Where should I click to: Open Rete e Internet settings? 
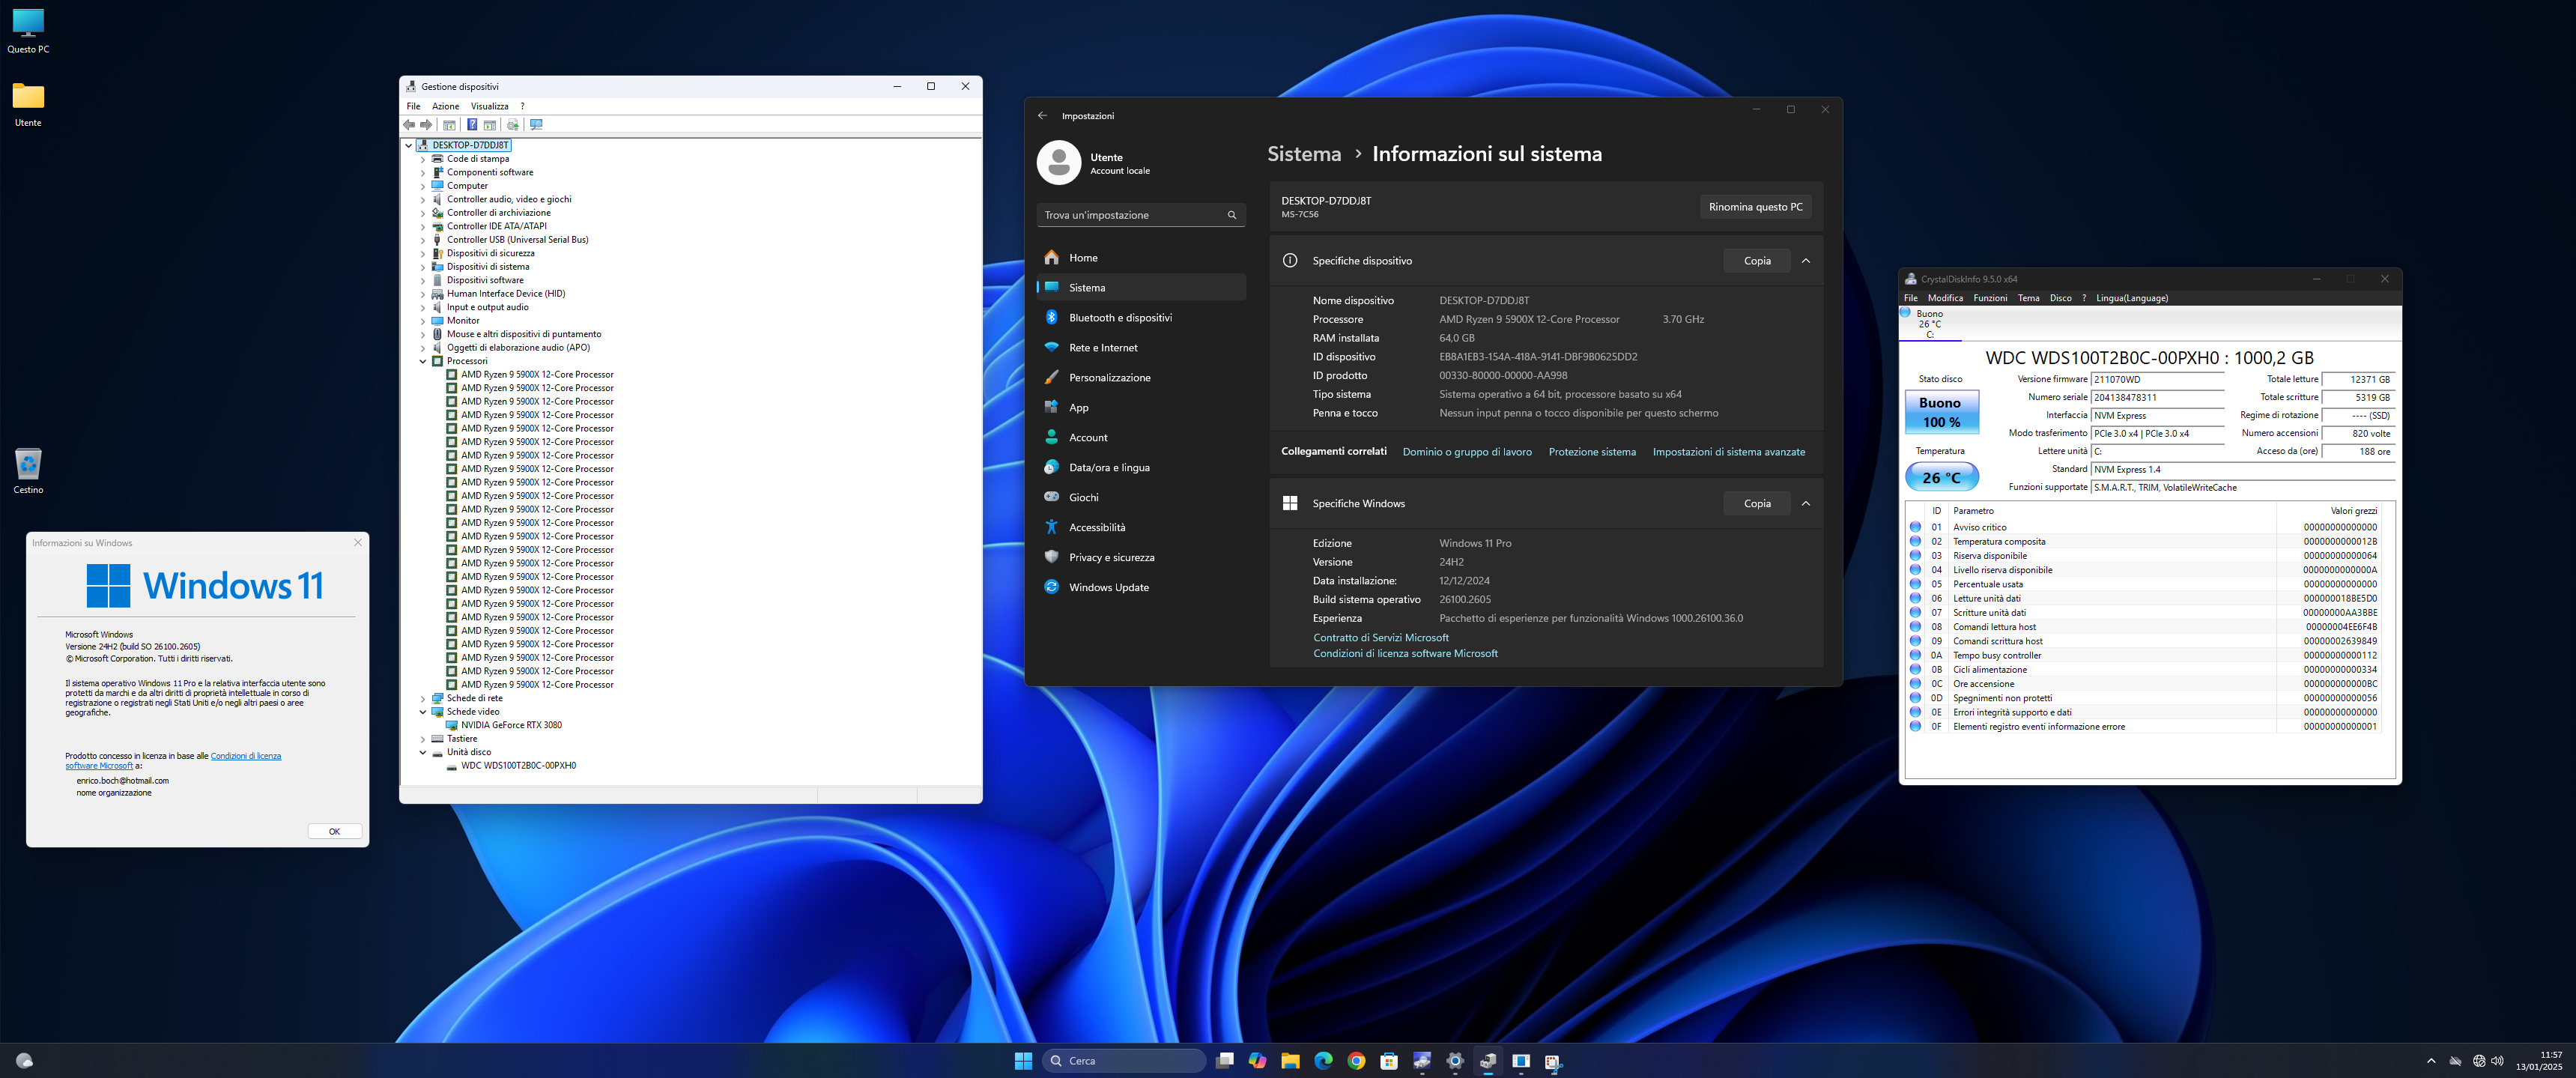click(1141, 348)
